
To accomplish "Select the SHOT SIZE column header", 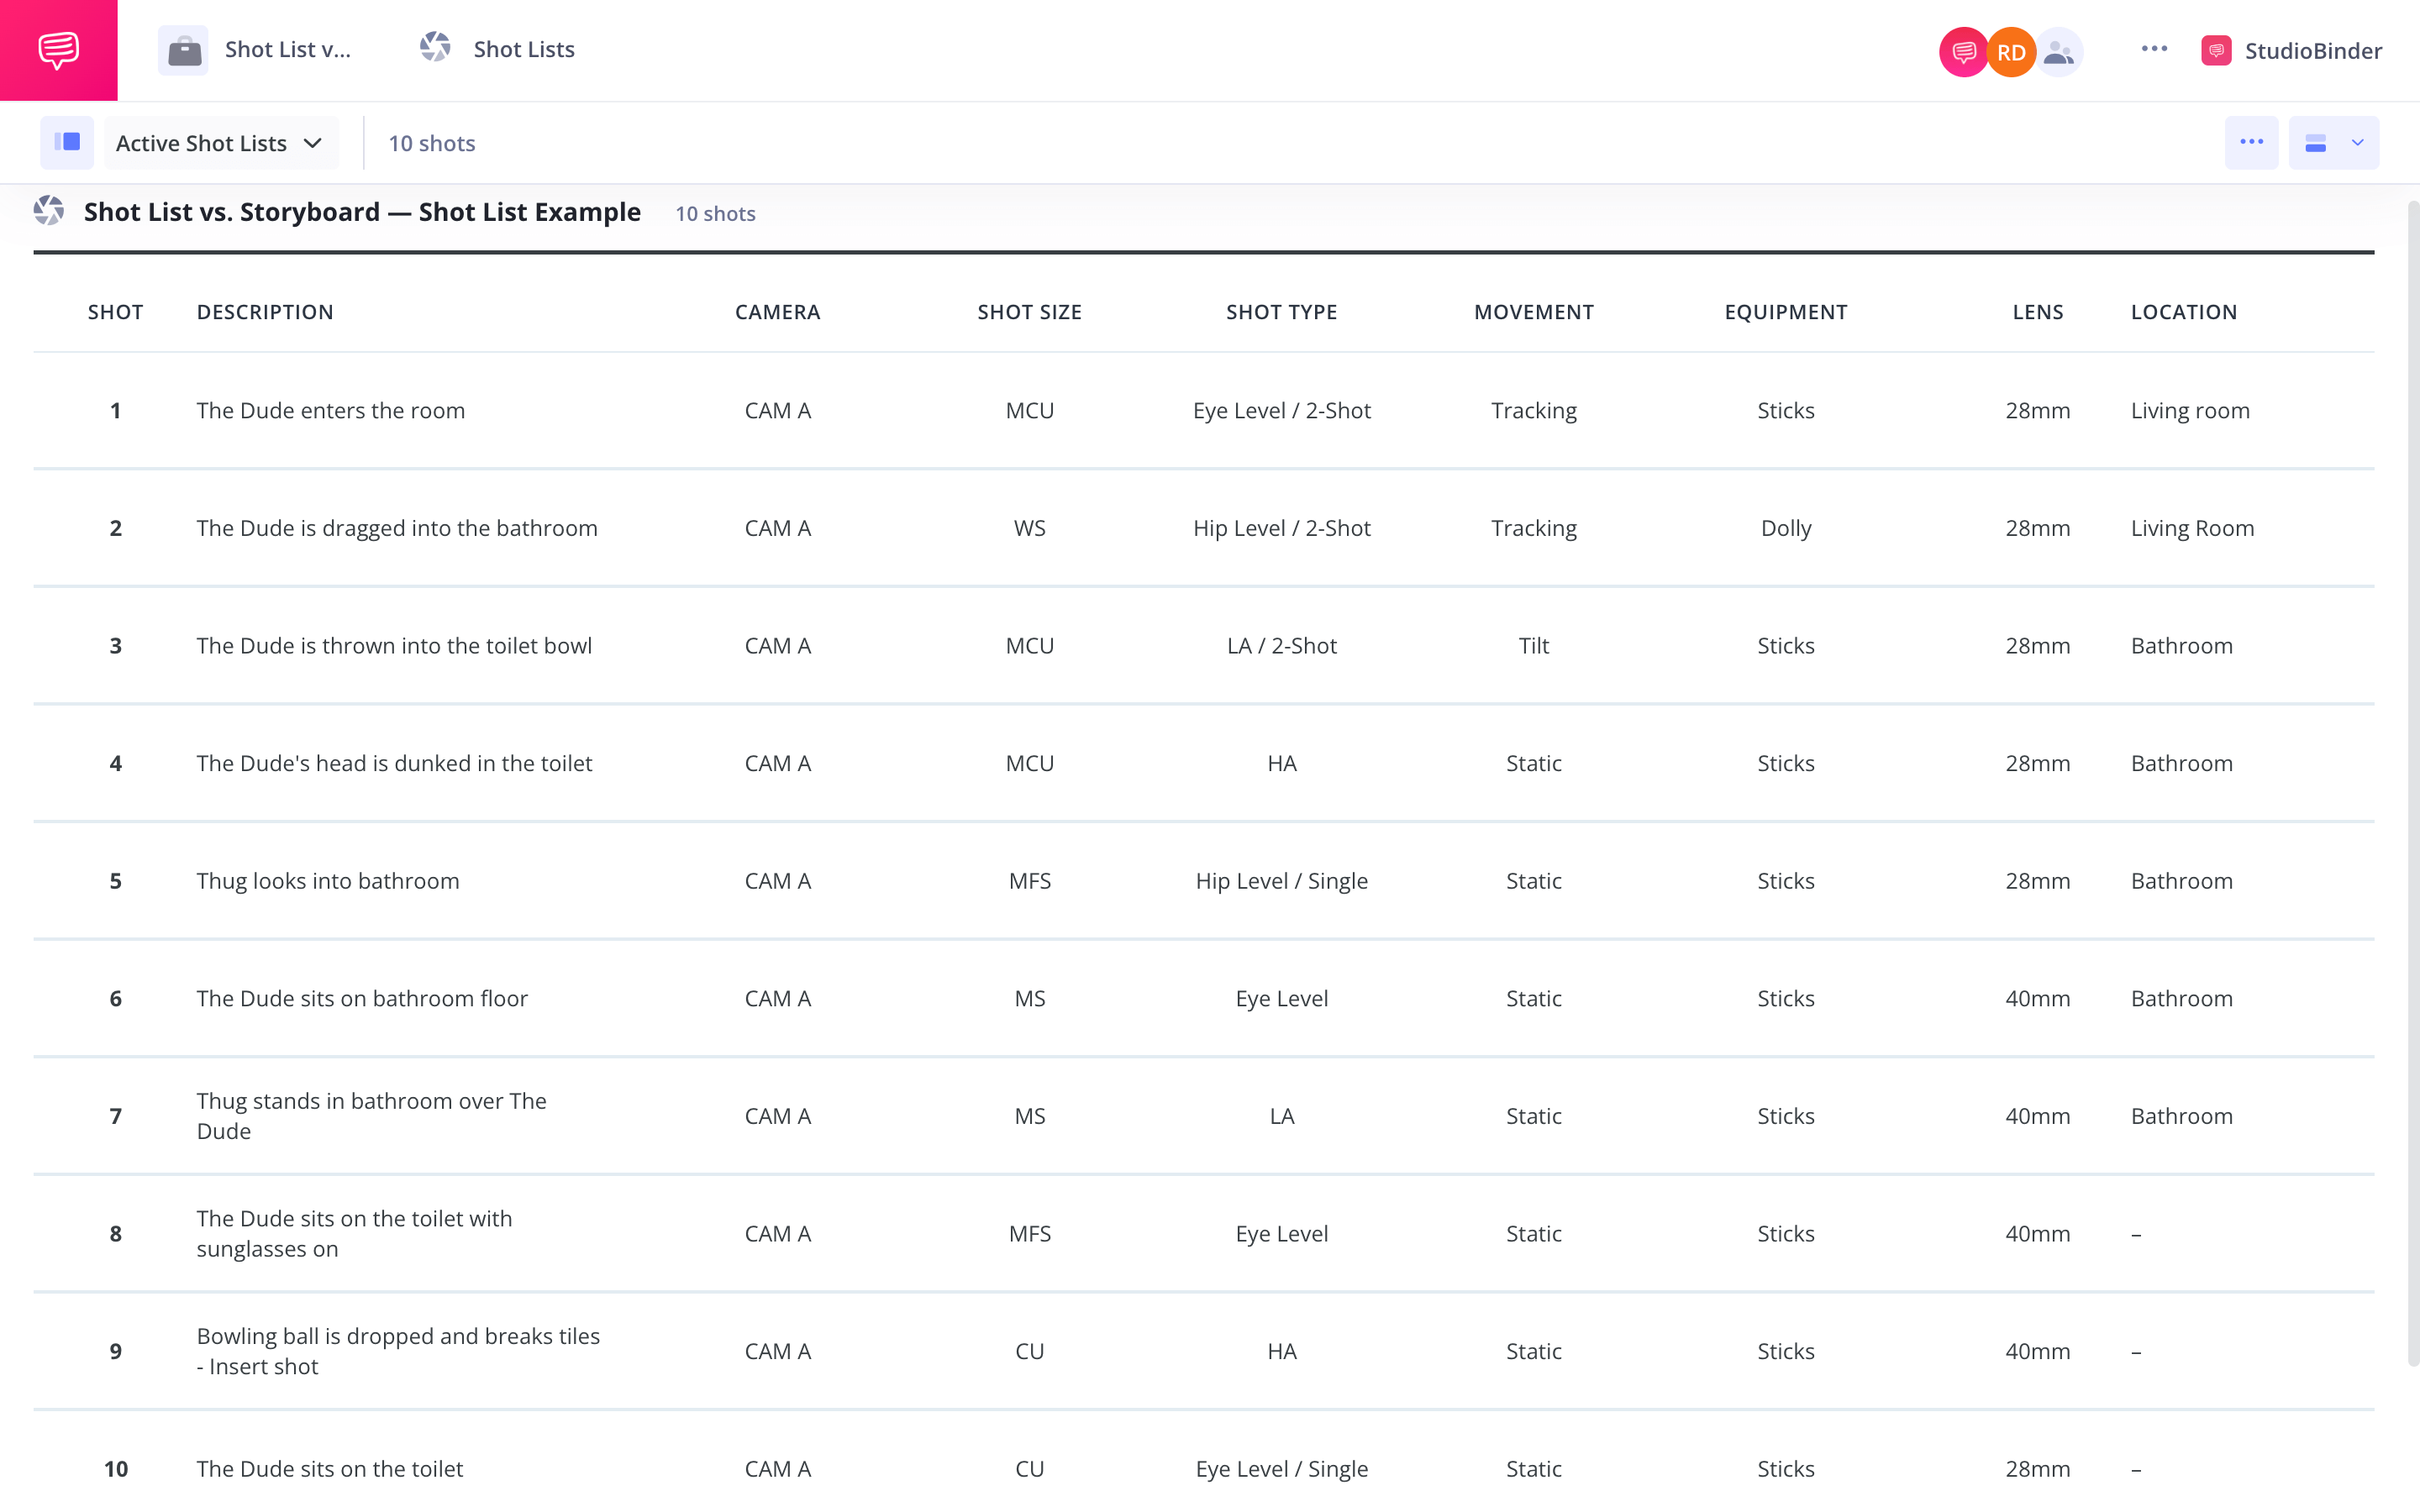I will pyautogui.click(x=1029, y=311).
